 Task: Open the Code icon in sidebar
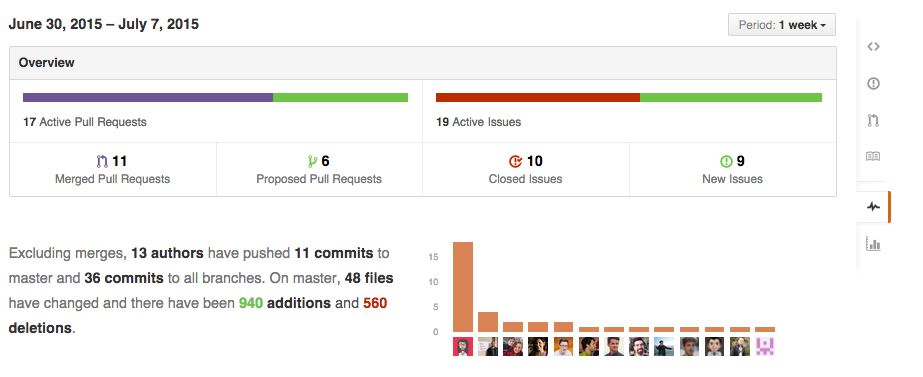pos(873,47)
